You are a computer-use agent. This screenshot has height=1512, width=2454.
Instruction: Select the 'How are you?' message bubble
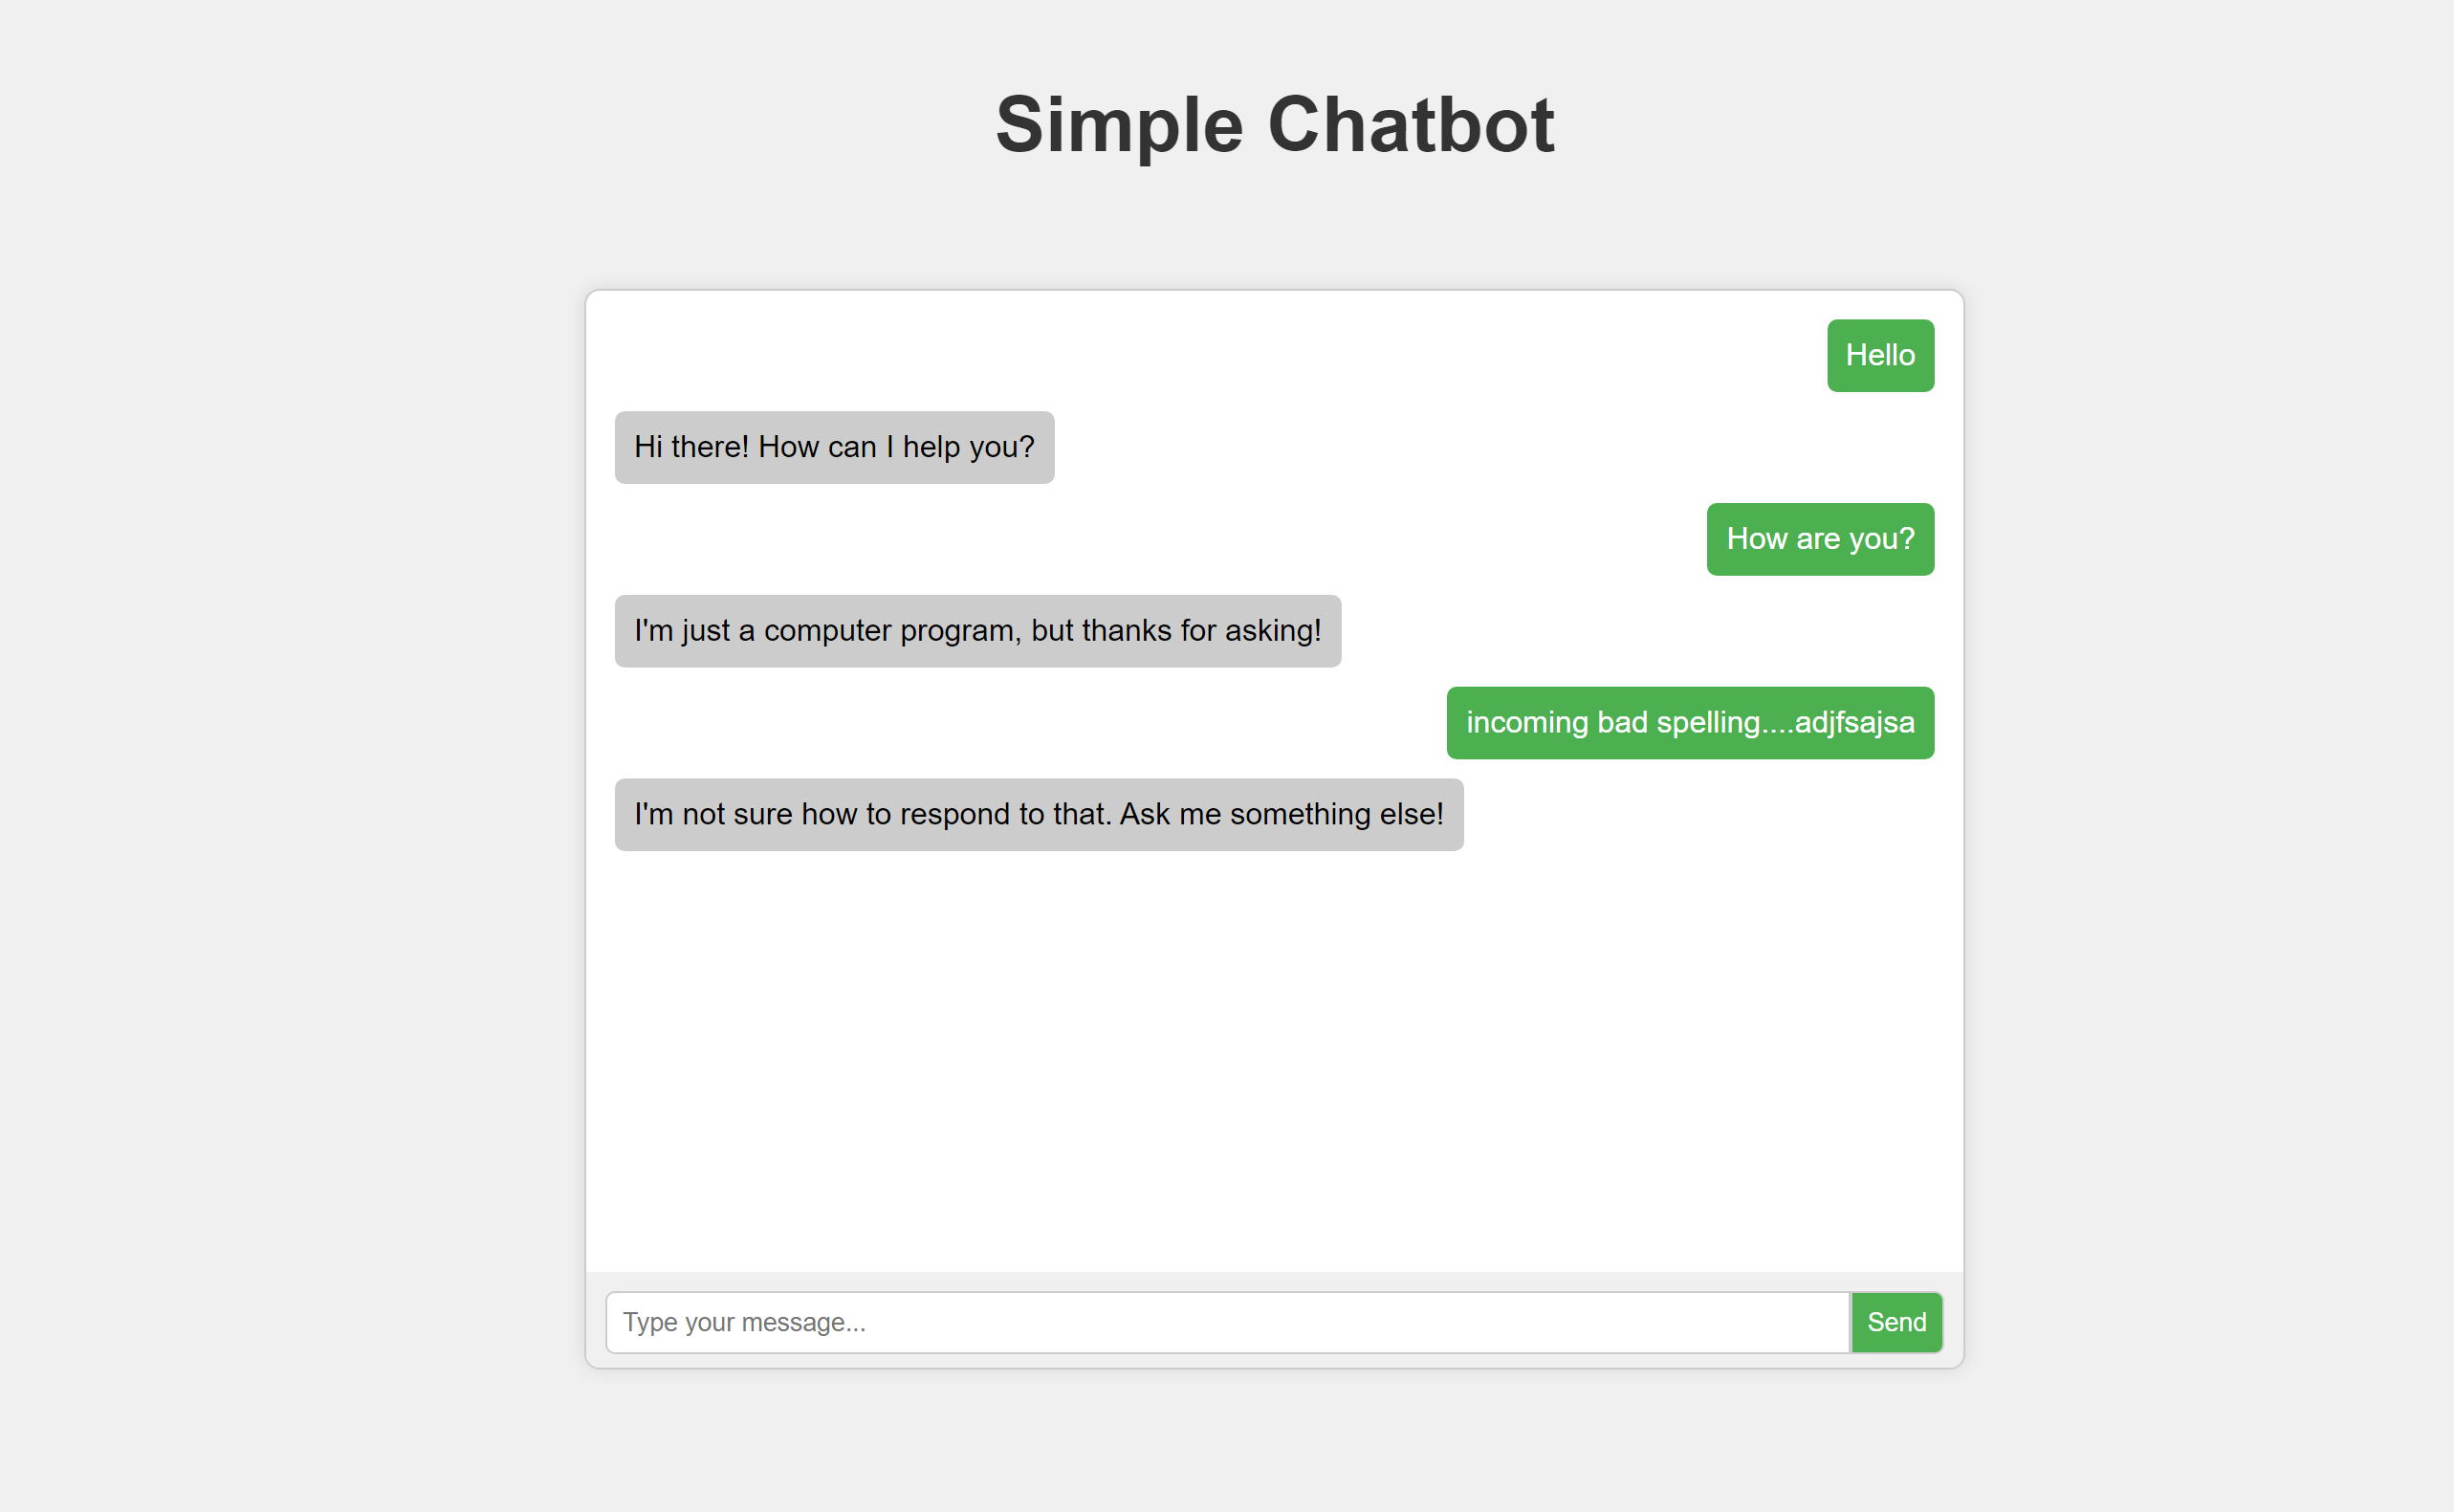(1820, 537)
